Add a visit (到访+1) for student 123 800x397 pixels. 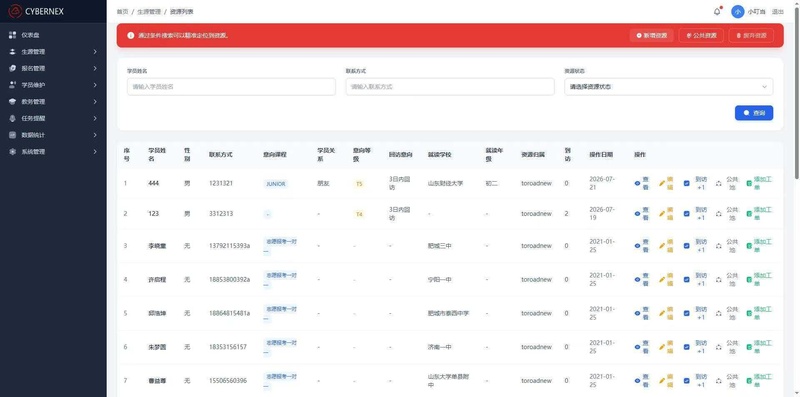point(695,214)
